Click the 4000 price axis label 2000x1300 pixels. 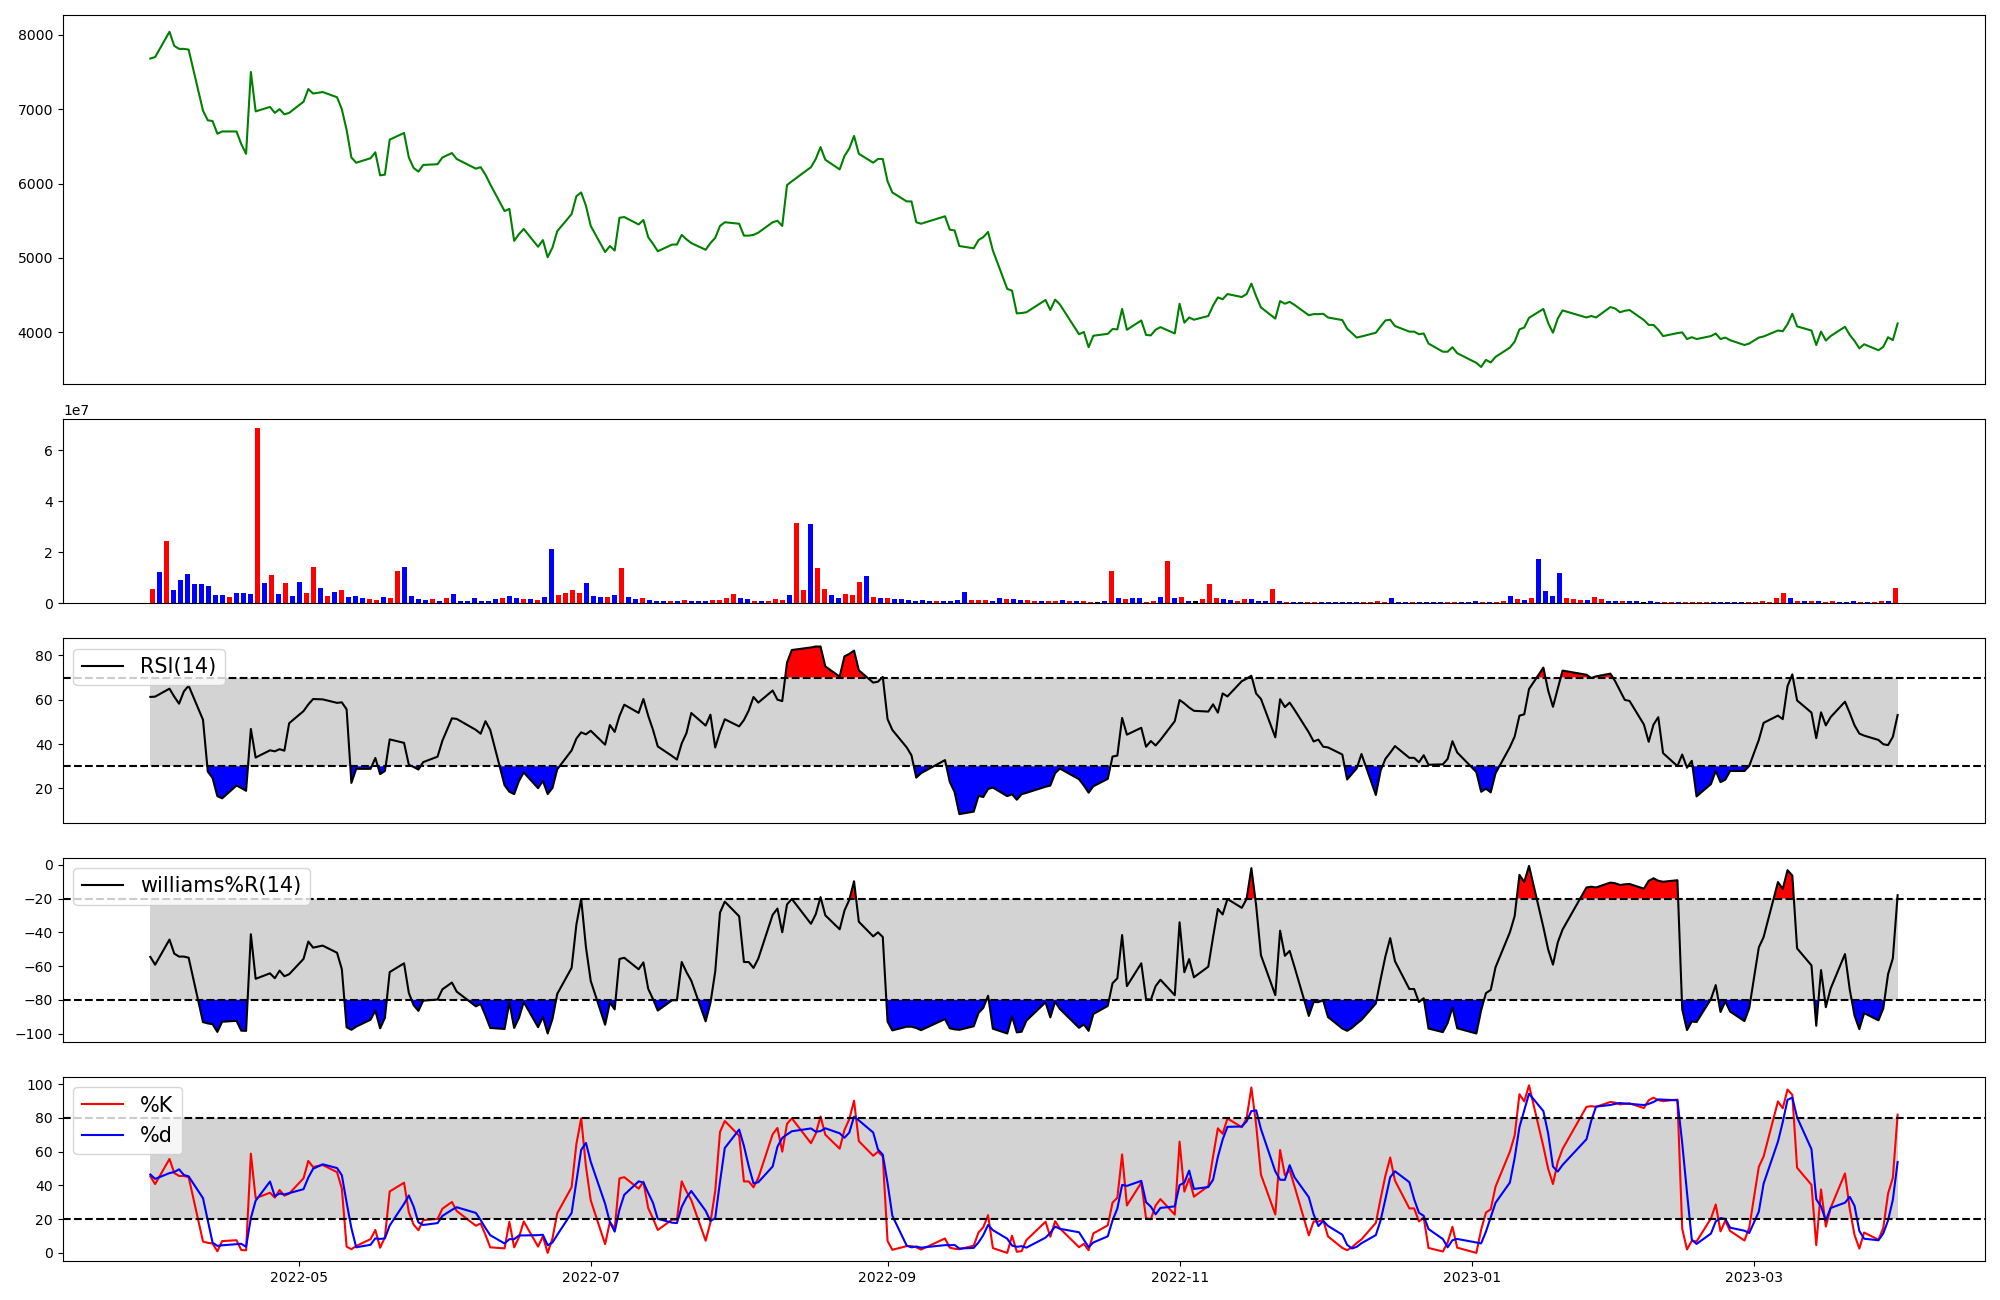point(35,333)
